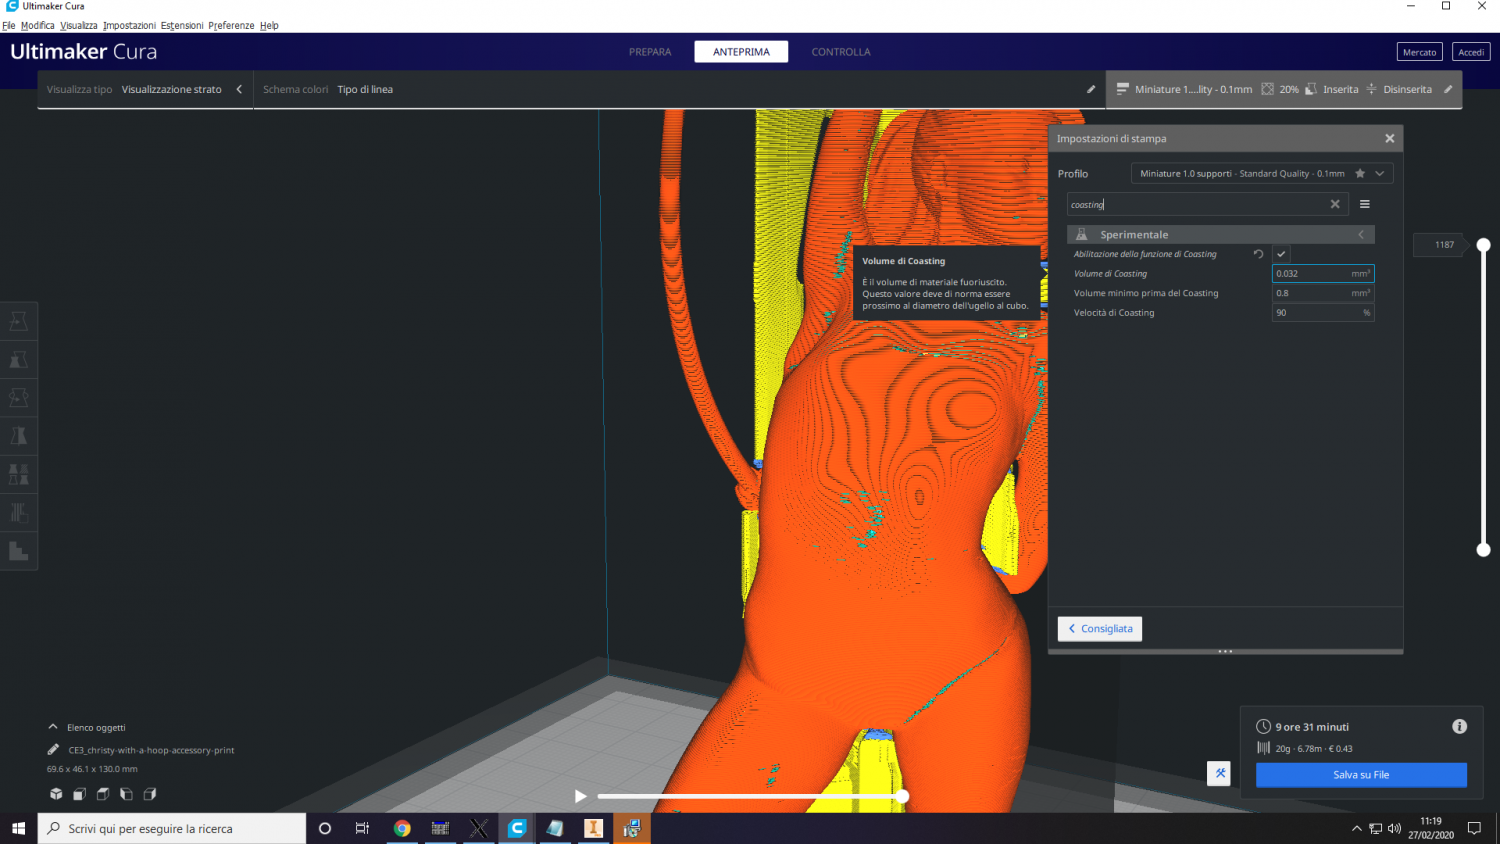Clear the coasting search text
This screenshot has width=1500, height=844.
tap(1335, 204)
